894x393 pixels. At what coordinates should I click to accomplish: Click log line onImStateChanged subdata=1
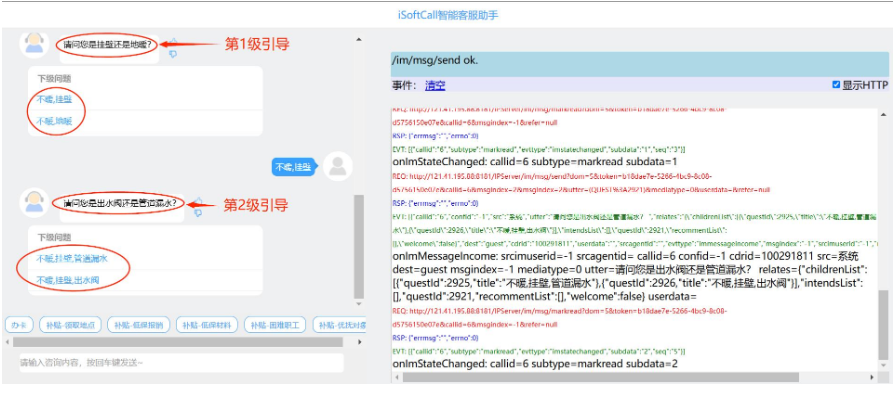(535, 162)
